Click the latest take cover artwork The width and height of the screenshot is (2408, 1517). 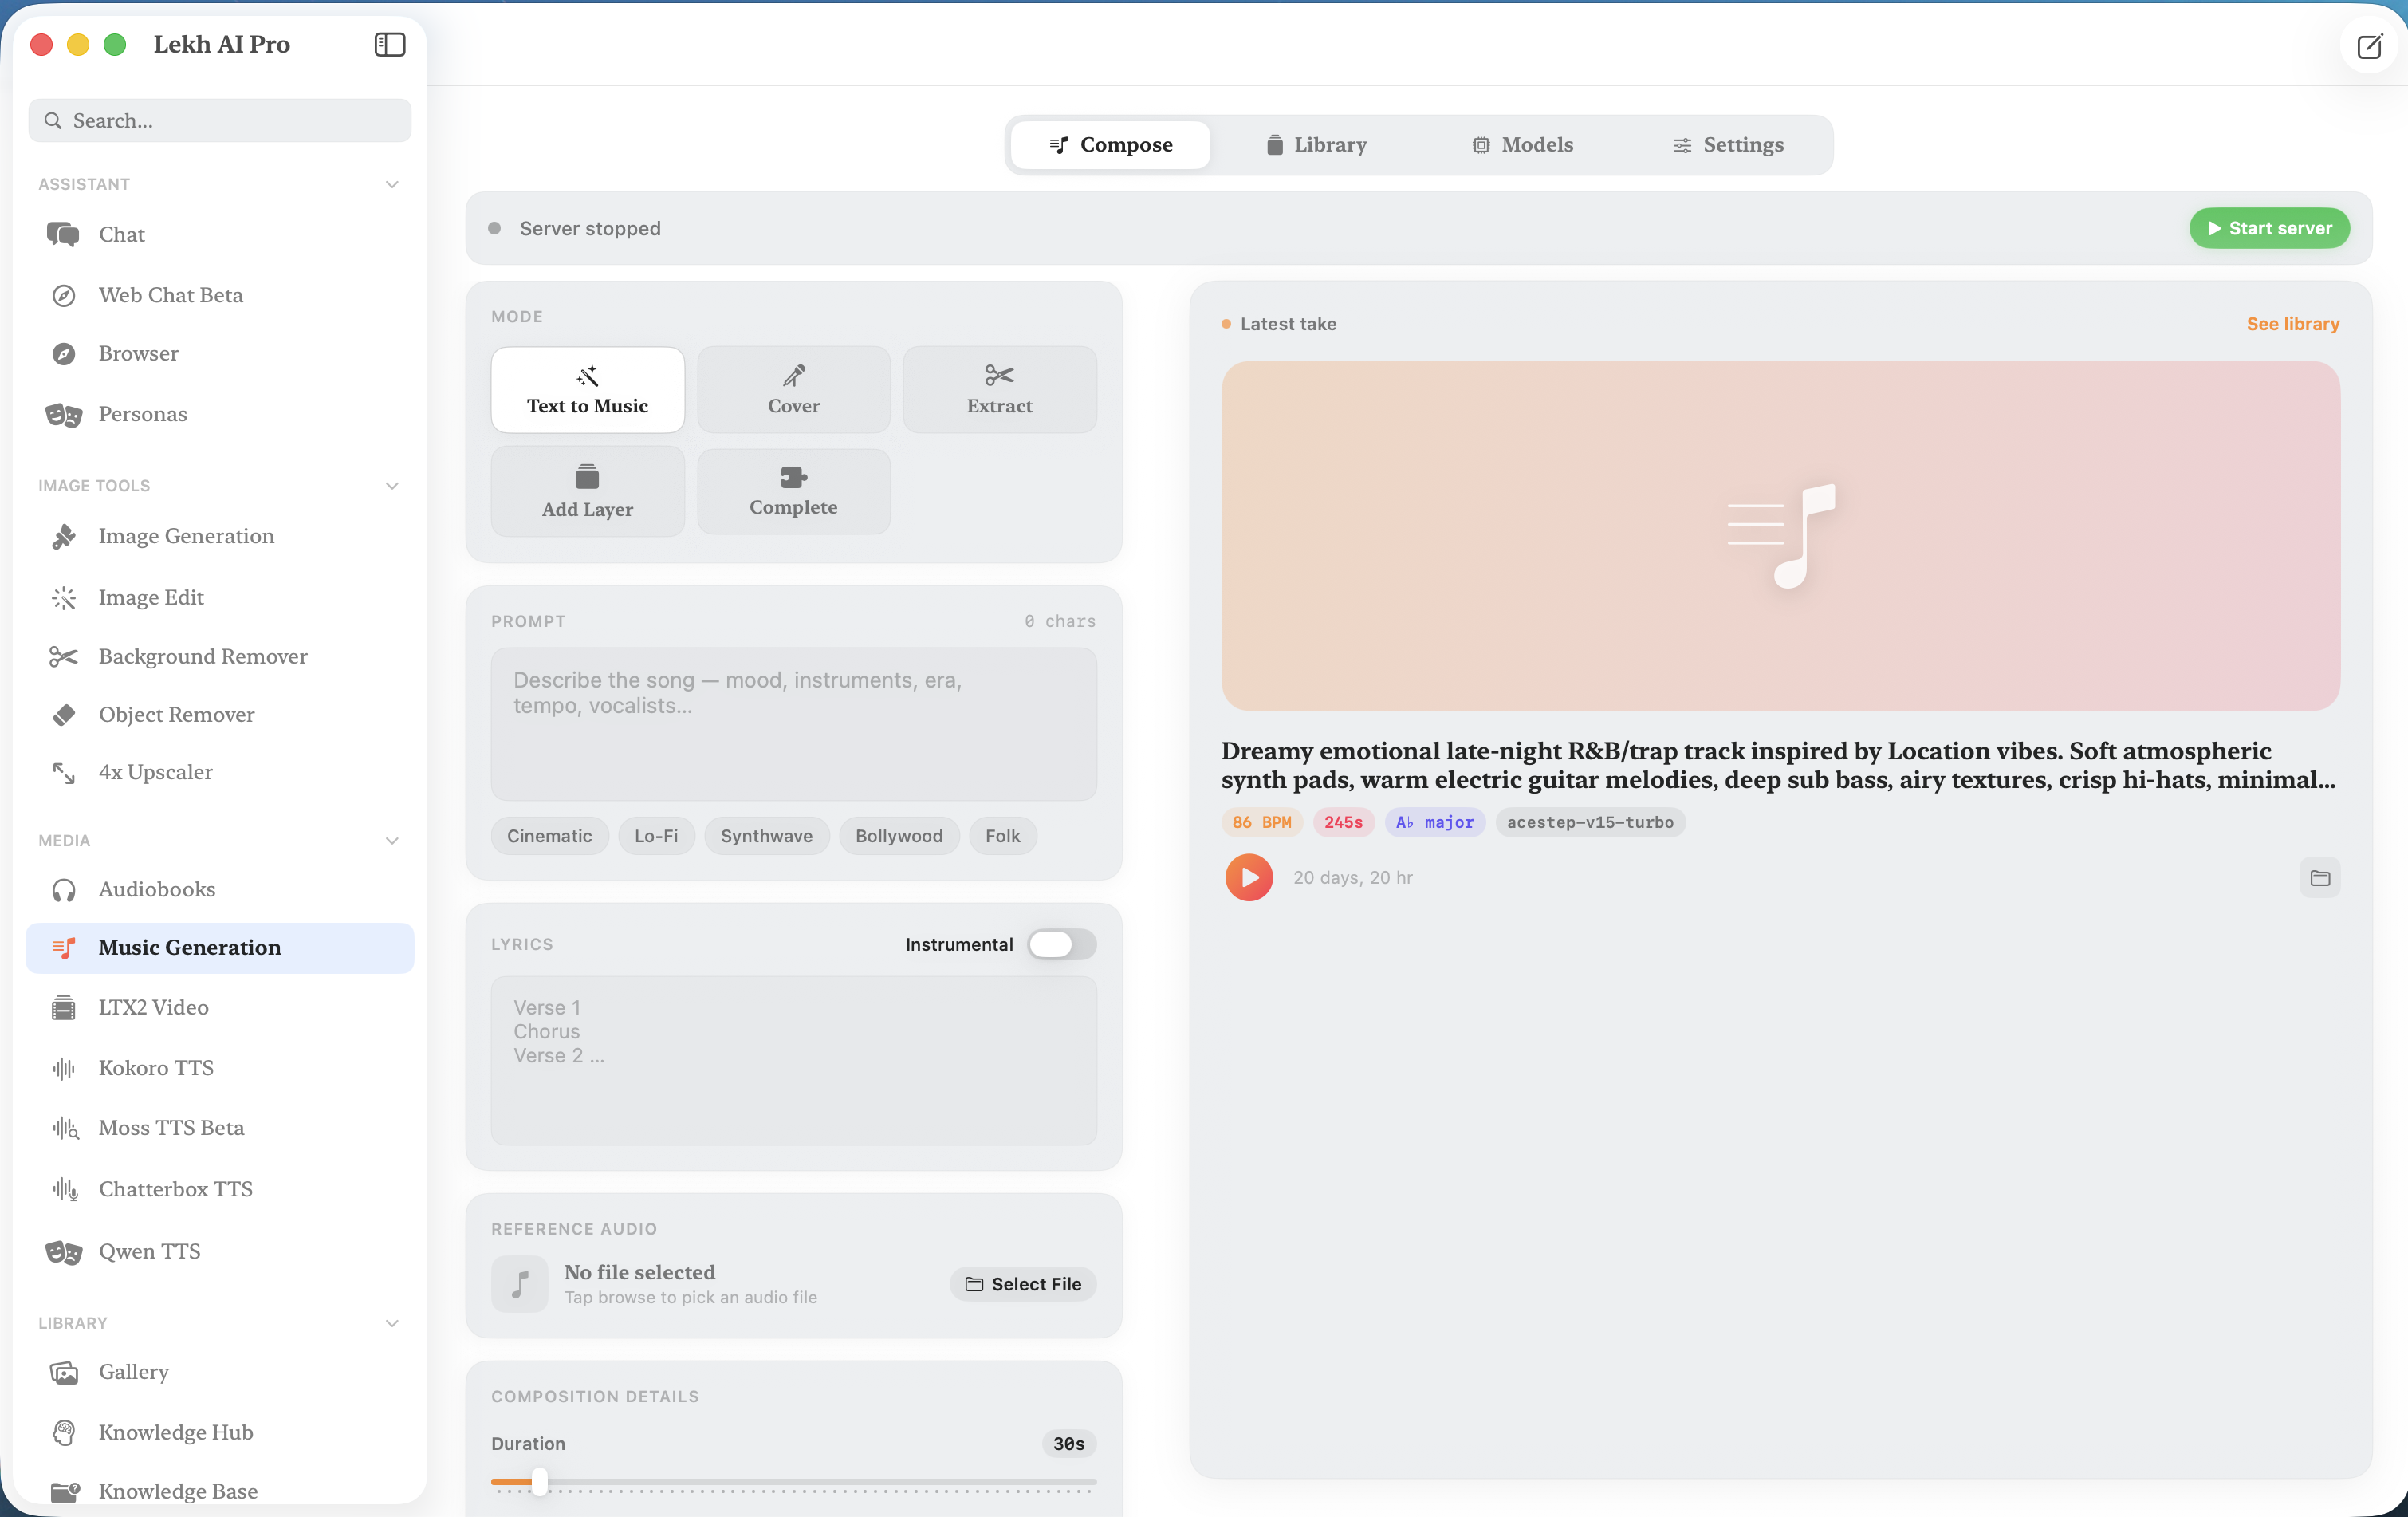click(1780, 536)
